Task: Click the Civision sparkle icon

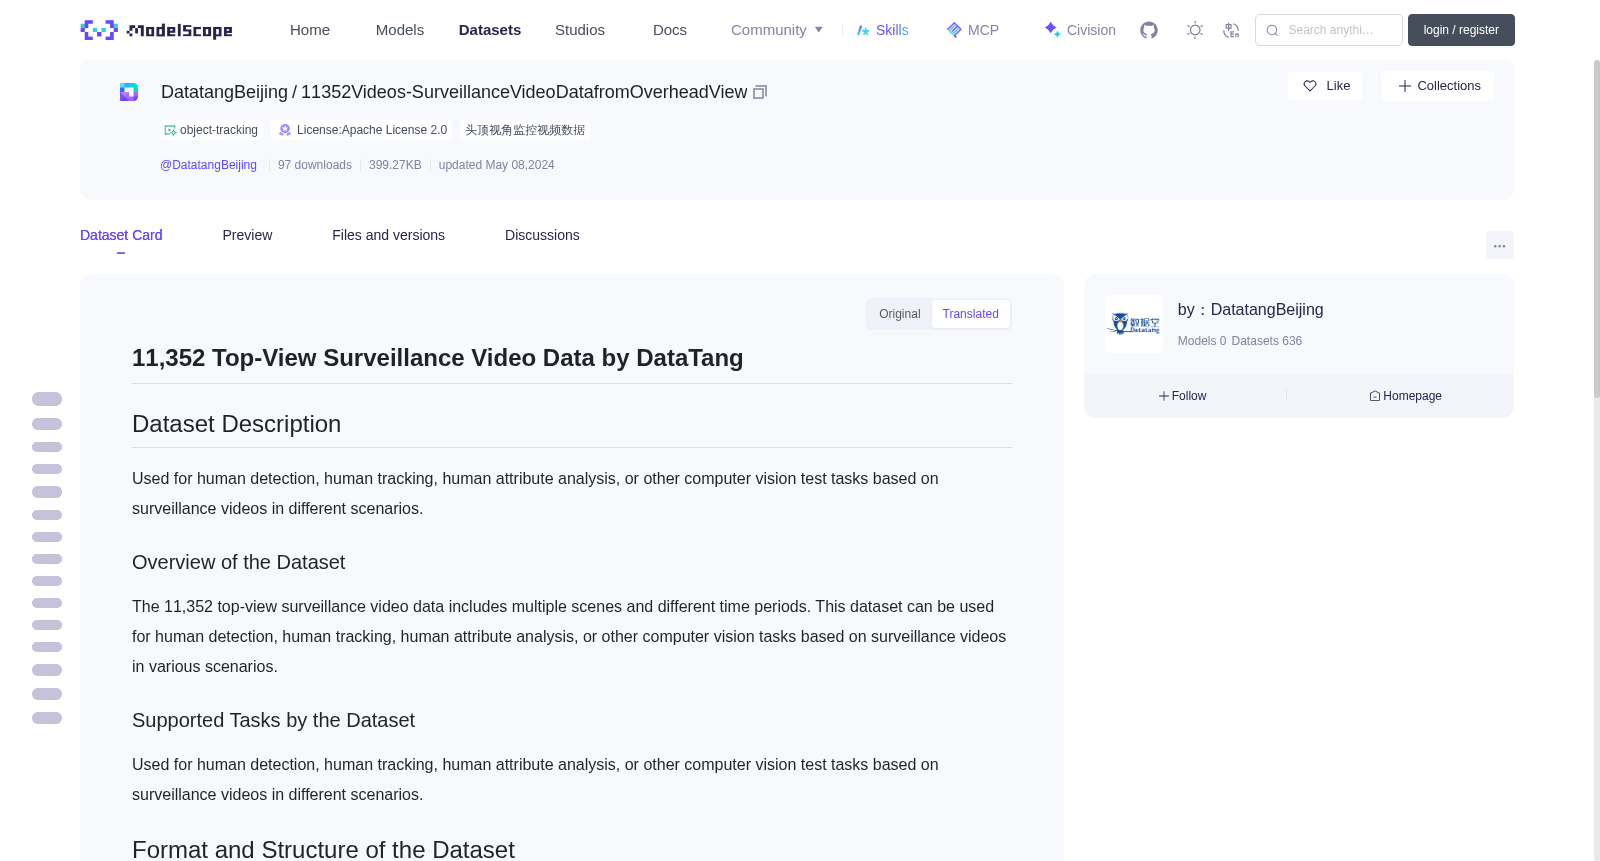Action: point(1052,30)
